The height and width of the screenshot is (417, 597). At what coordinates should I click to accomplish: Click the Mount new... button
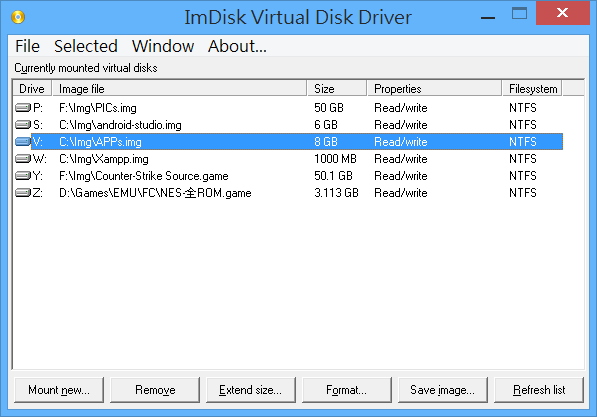59,390
